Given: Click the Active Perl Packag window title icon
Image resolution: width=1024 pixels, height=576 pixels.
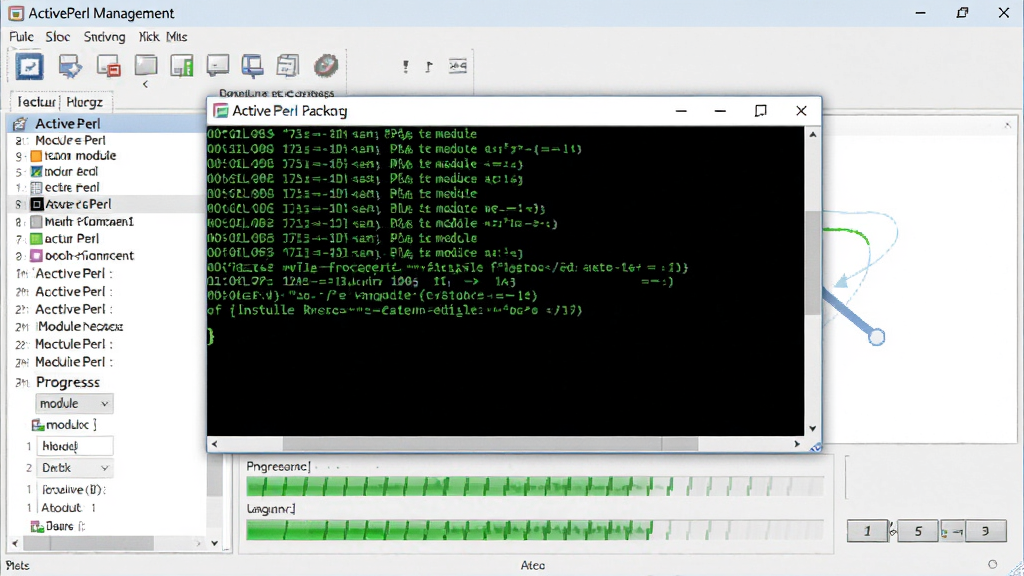Looking at the screenshot, I should coord(221,111).
